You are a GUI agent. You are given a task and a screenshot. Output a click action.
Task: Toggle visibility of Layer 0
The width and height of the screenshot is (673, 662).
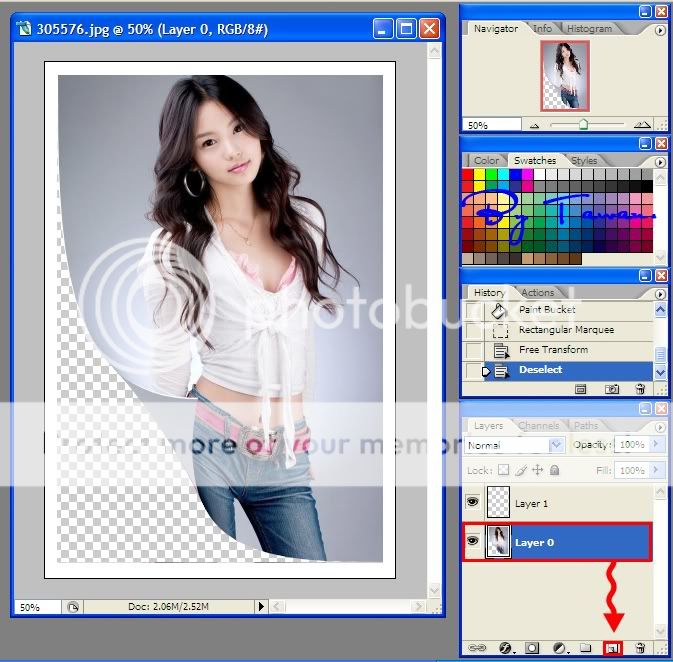coord(473,542)
